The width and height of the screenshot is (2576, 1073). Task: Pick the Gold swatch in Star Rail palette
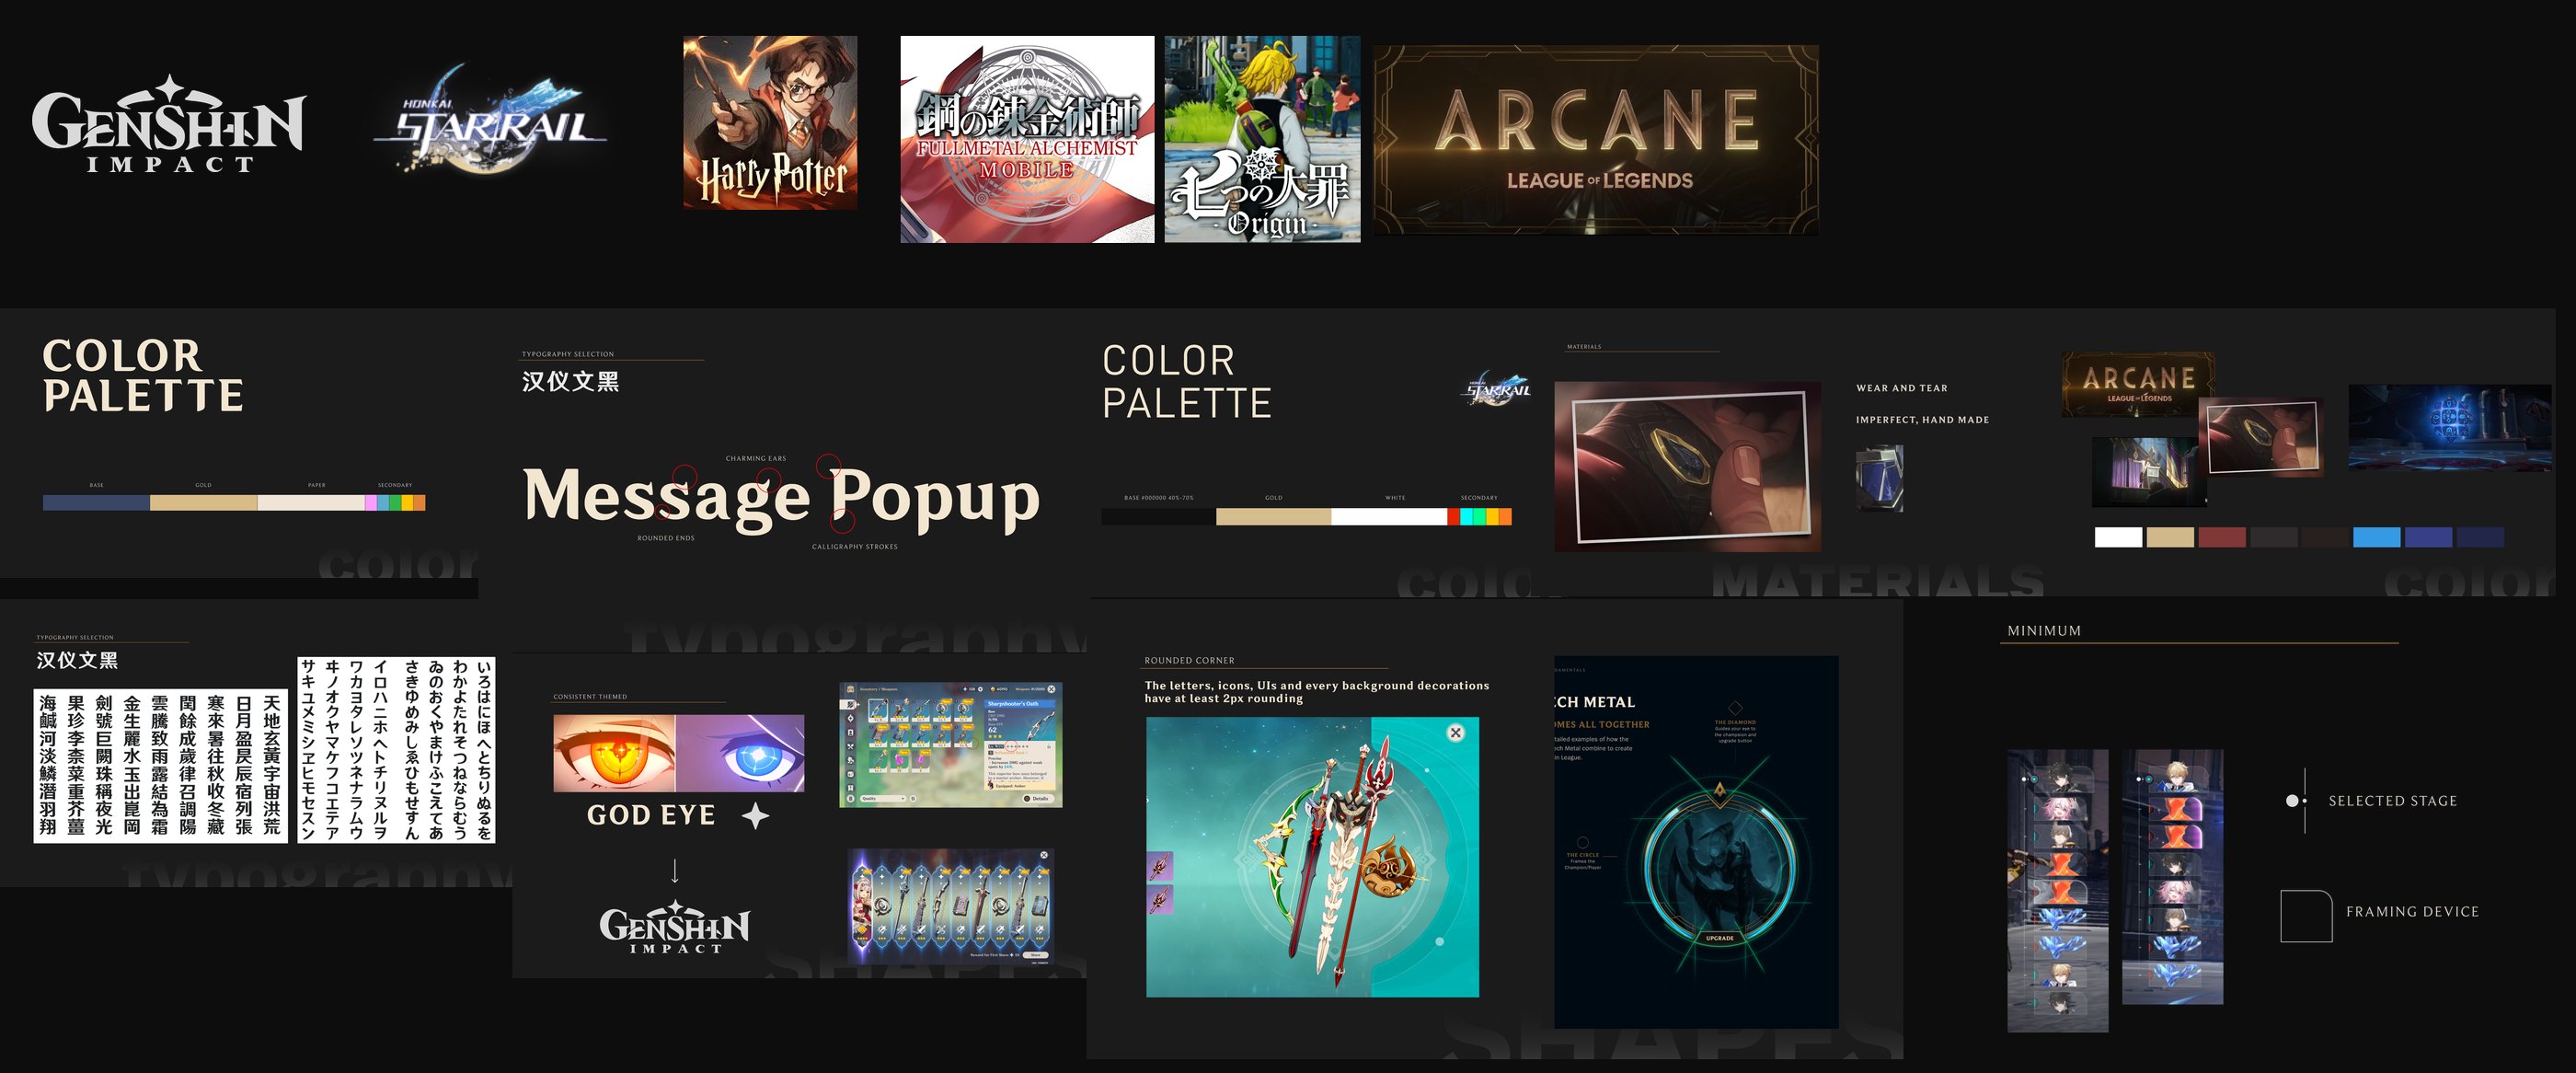[x=1273, y=517]
